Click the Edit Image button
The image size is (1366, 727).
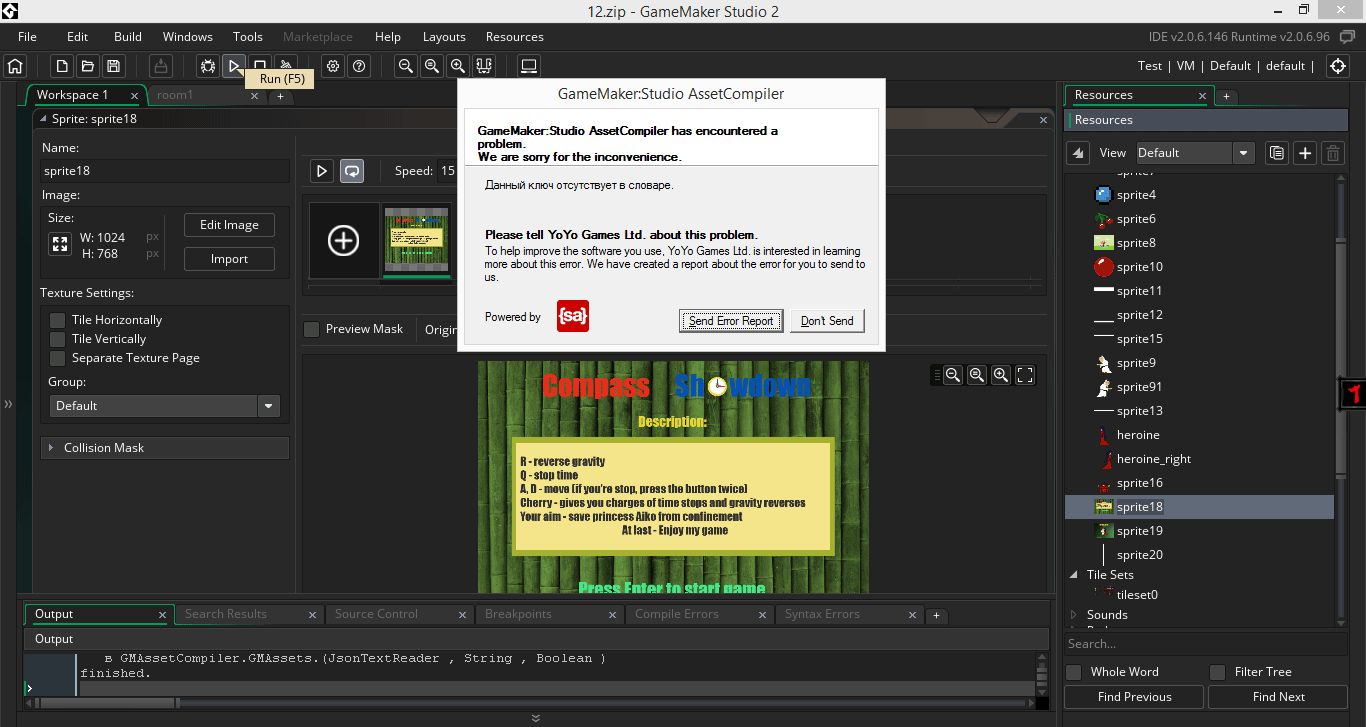(x=229, y=225)
